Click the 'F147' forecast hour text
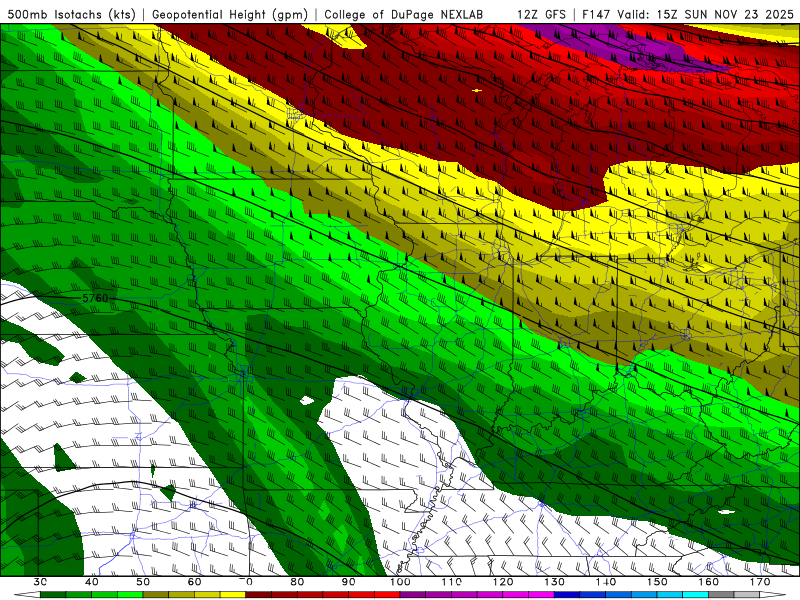Image resolution: width=800 pixels, height=600 pixels. coord(597,14)
